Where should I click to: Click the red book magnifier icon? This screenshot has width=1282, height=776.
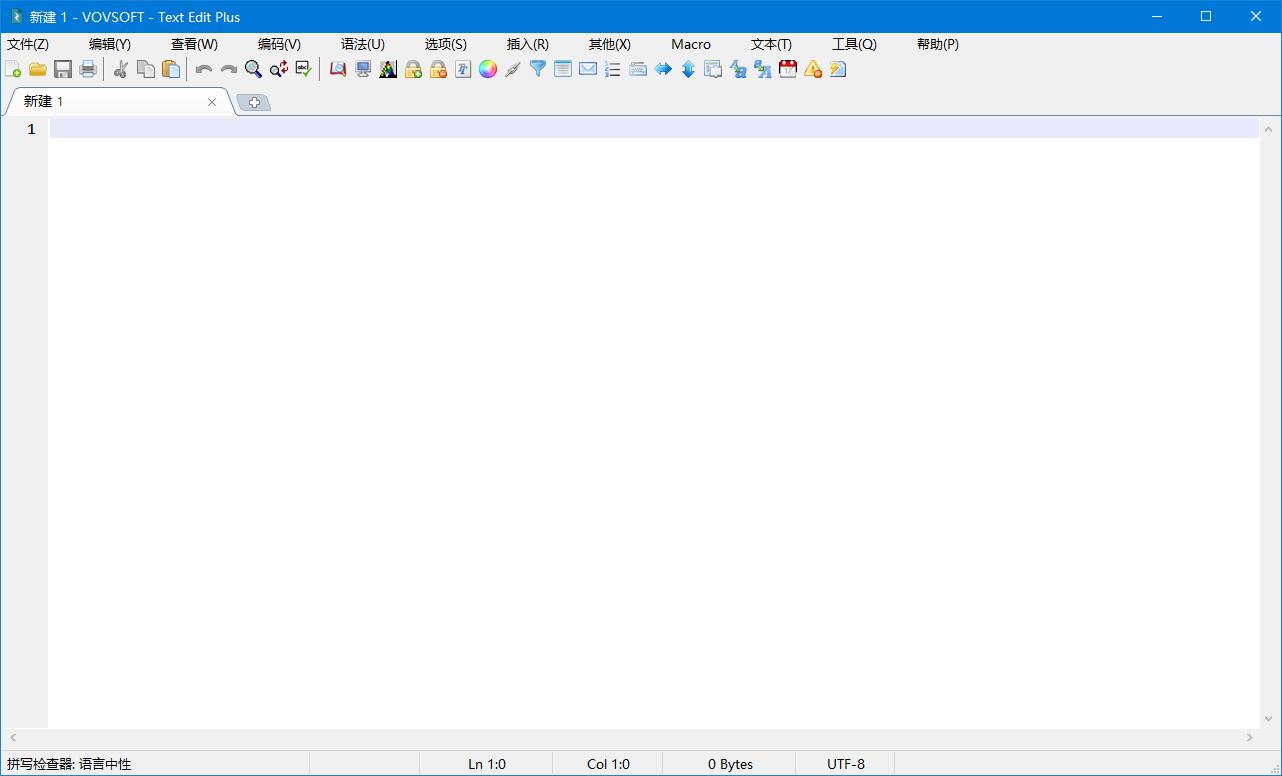(x=338, y=69)
